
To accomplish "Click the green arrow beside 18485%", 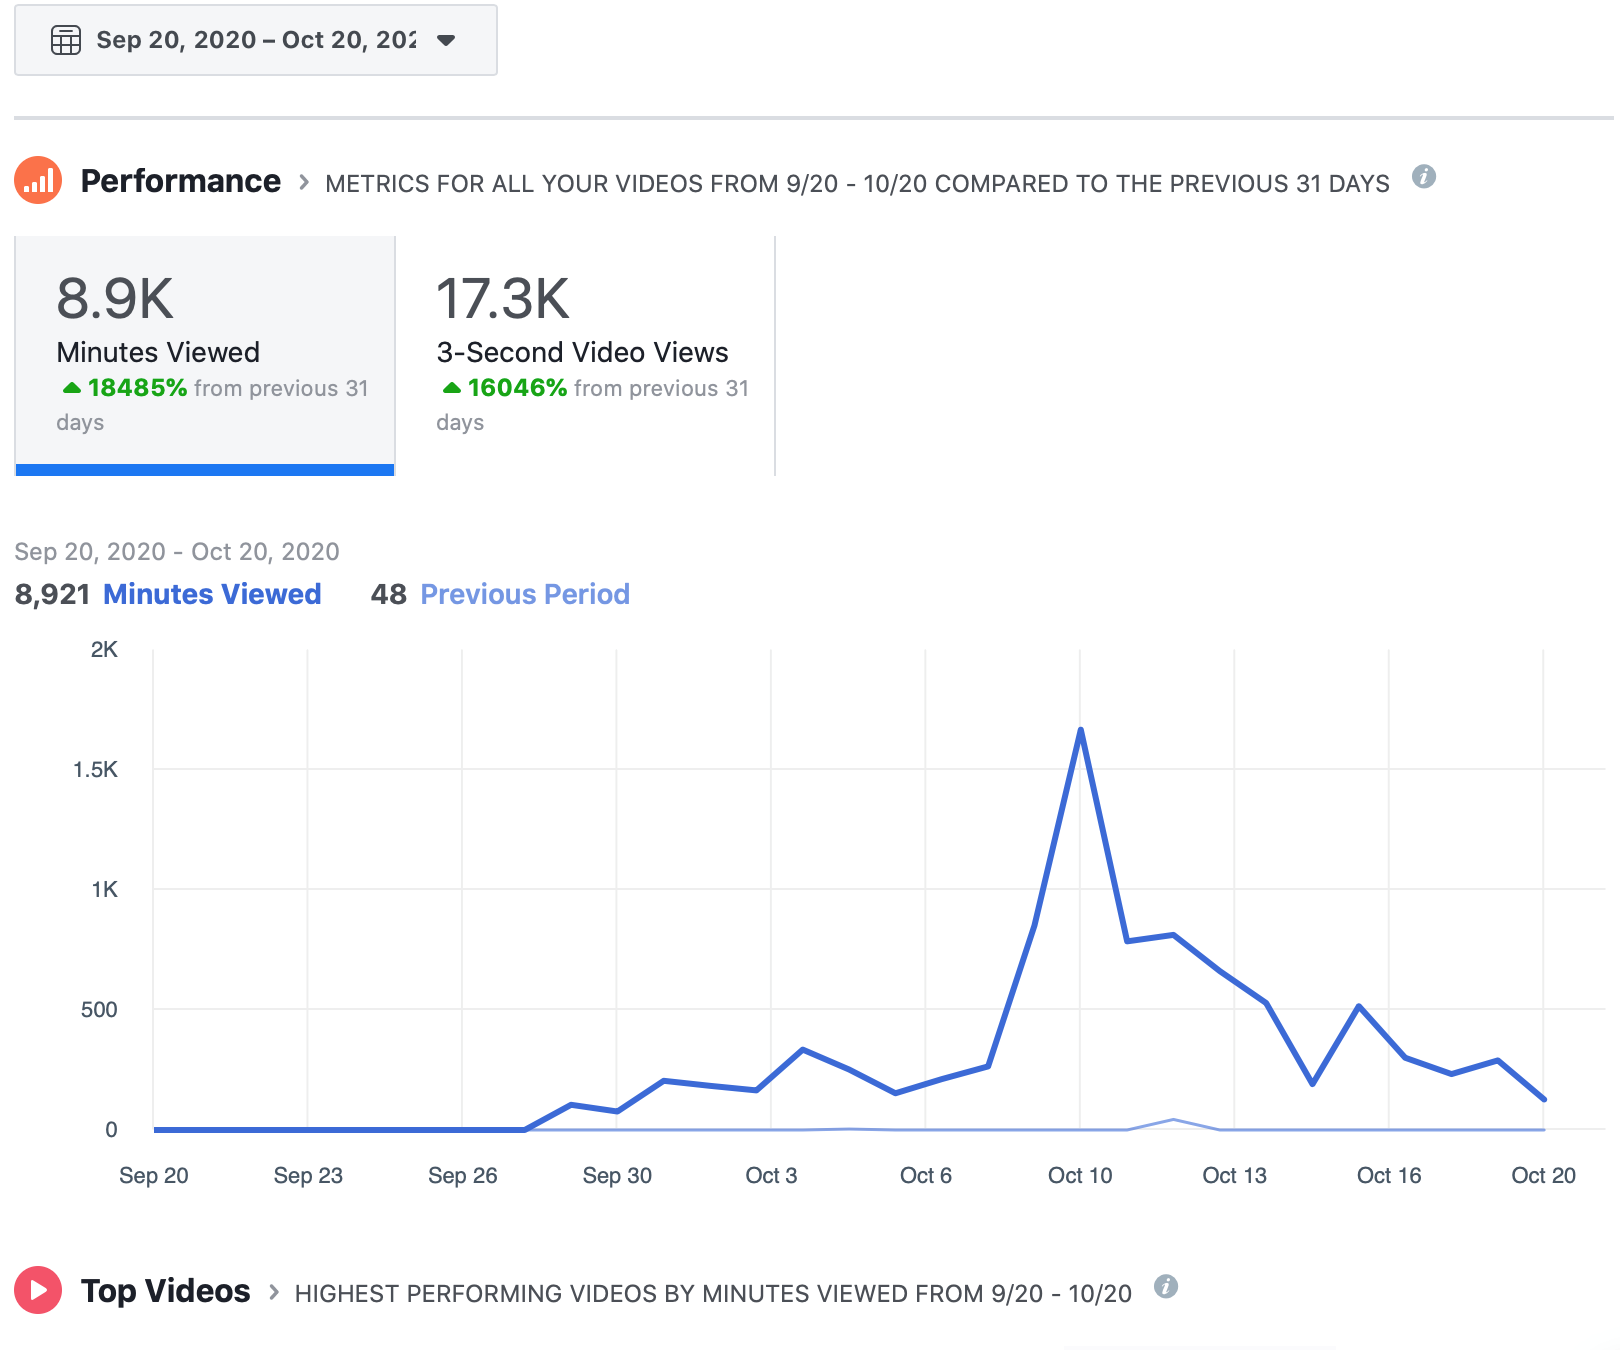I will (x=71, y=388).
